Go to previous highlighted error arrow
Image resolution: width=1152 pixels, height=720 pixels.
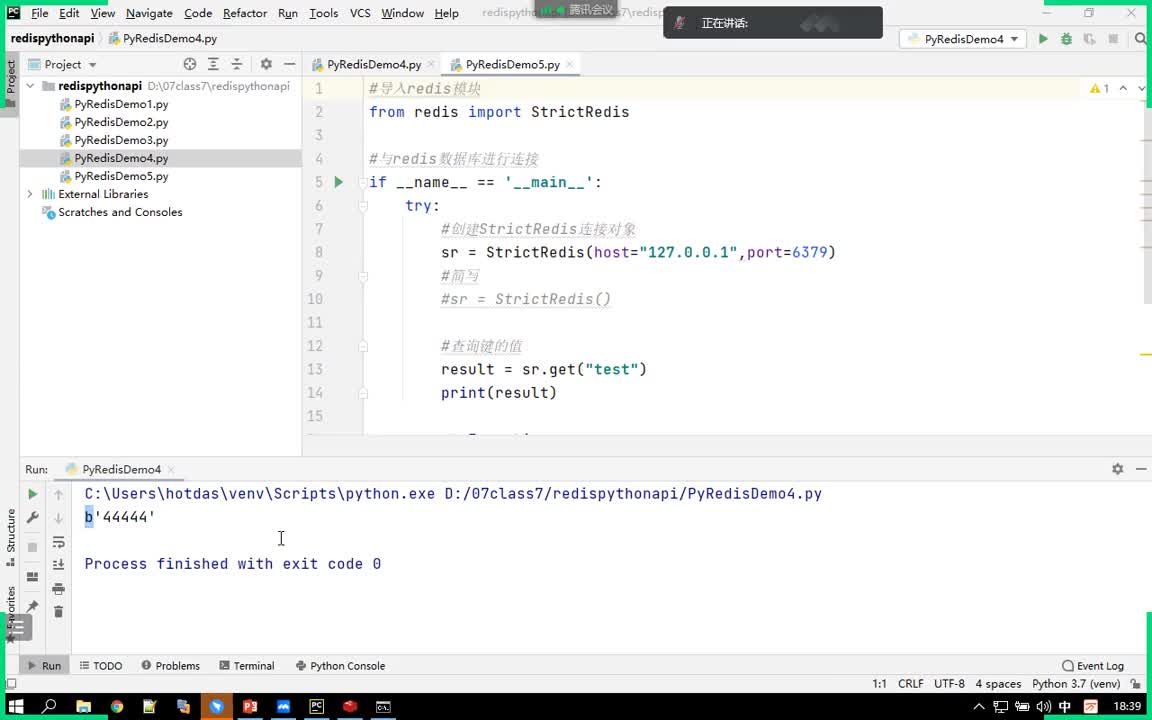point(1123,88)
